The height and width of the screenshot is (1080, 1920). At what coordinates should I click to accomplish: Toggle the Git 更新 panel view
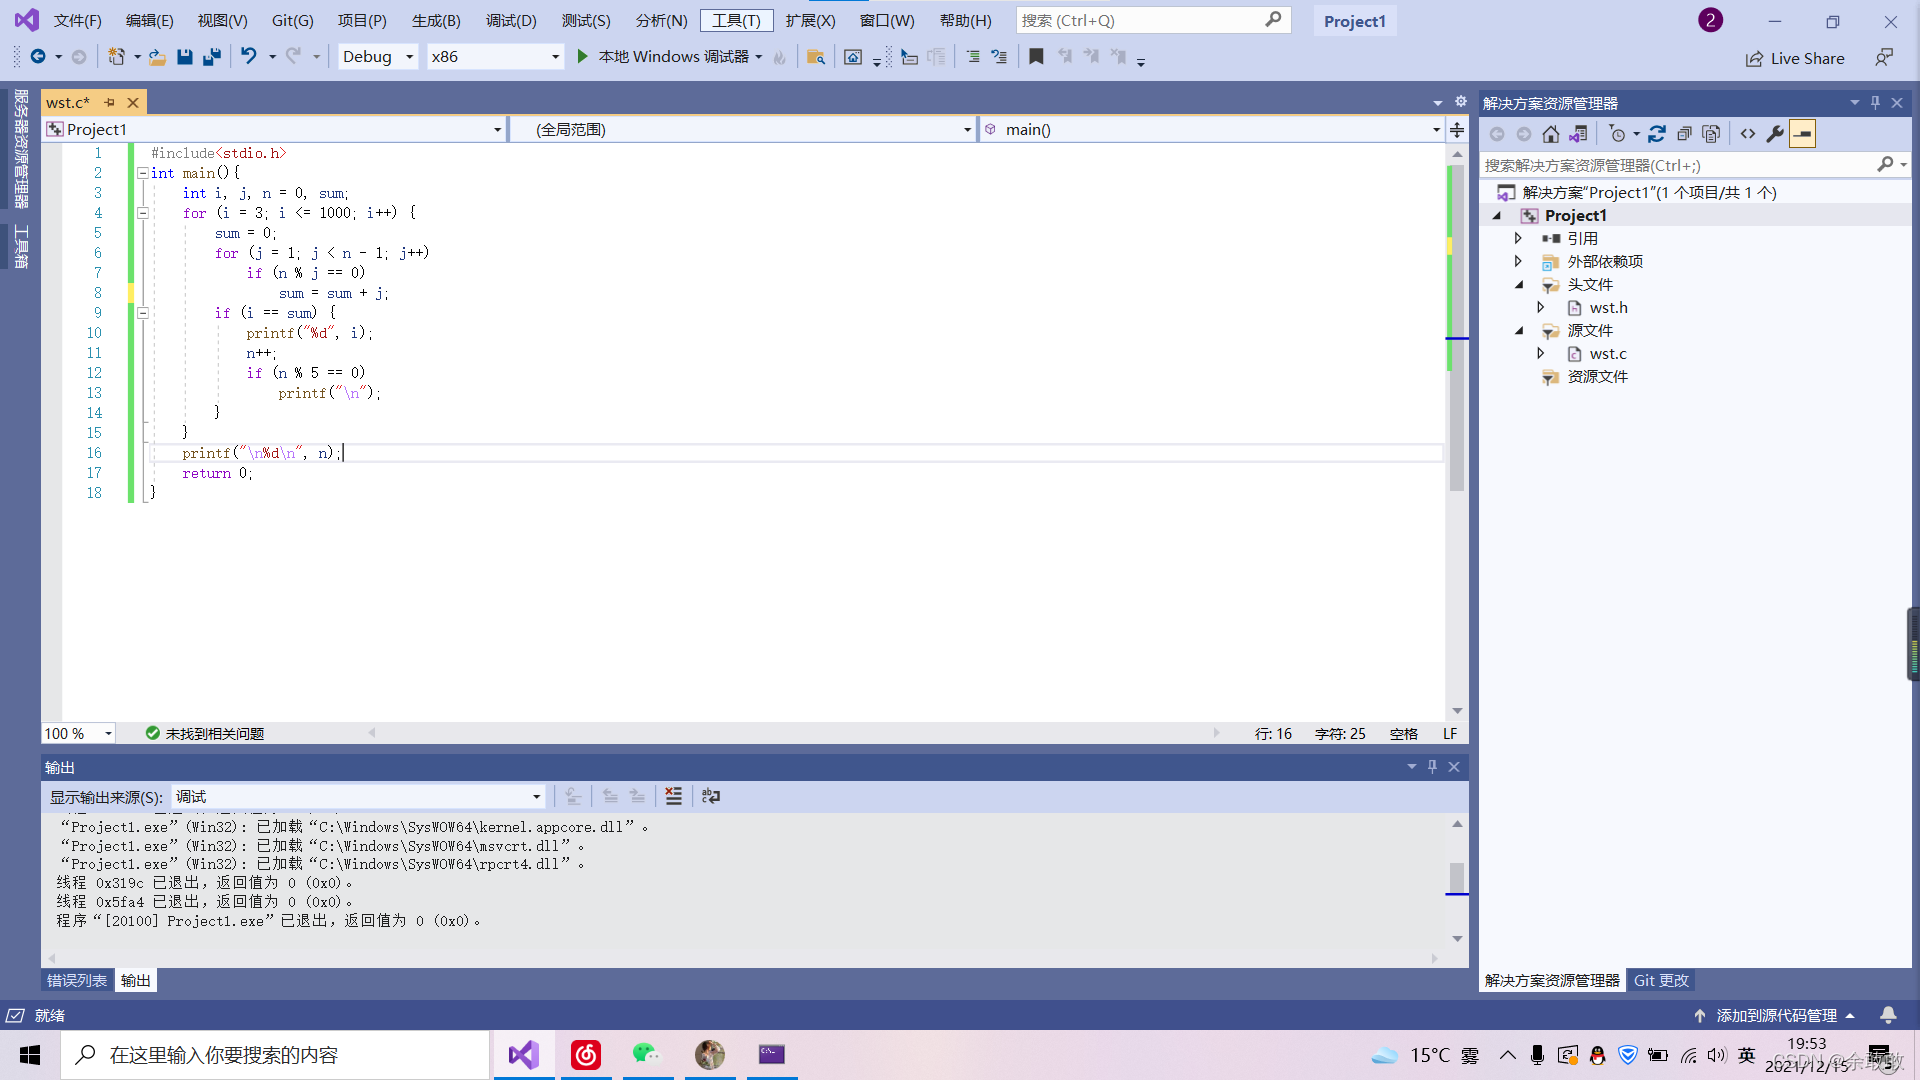coord(1662,980)
